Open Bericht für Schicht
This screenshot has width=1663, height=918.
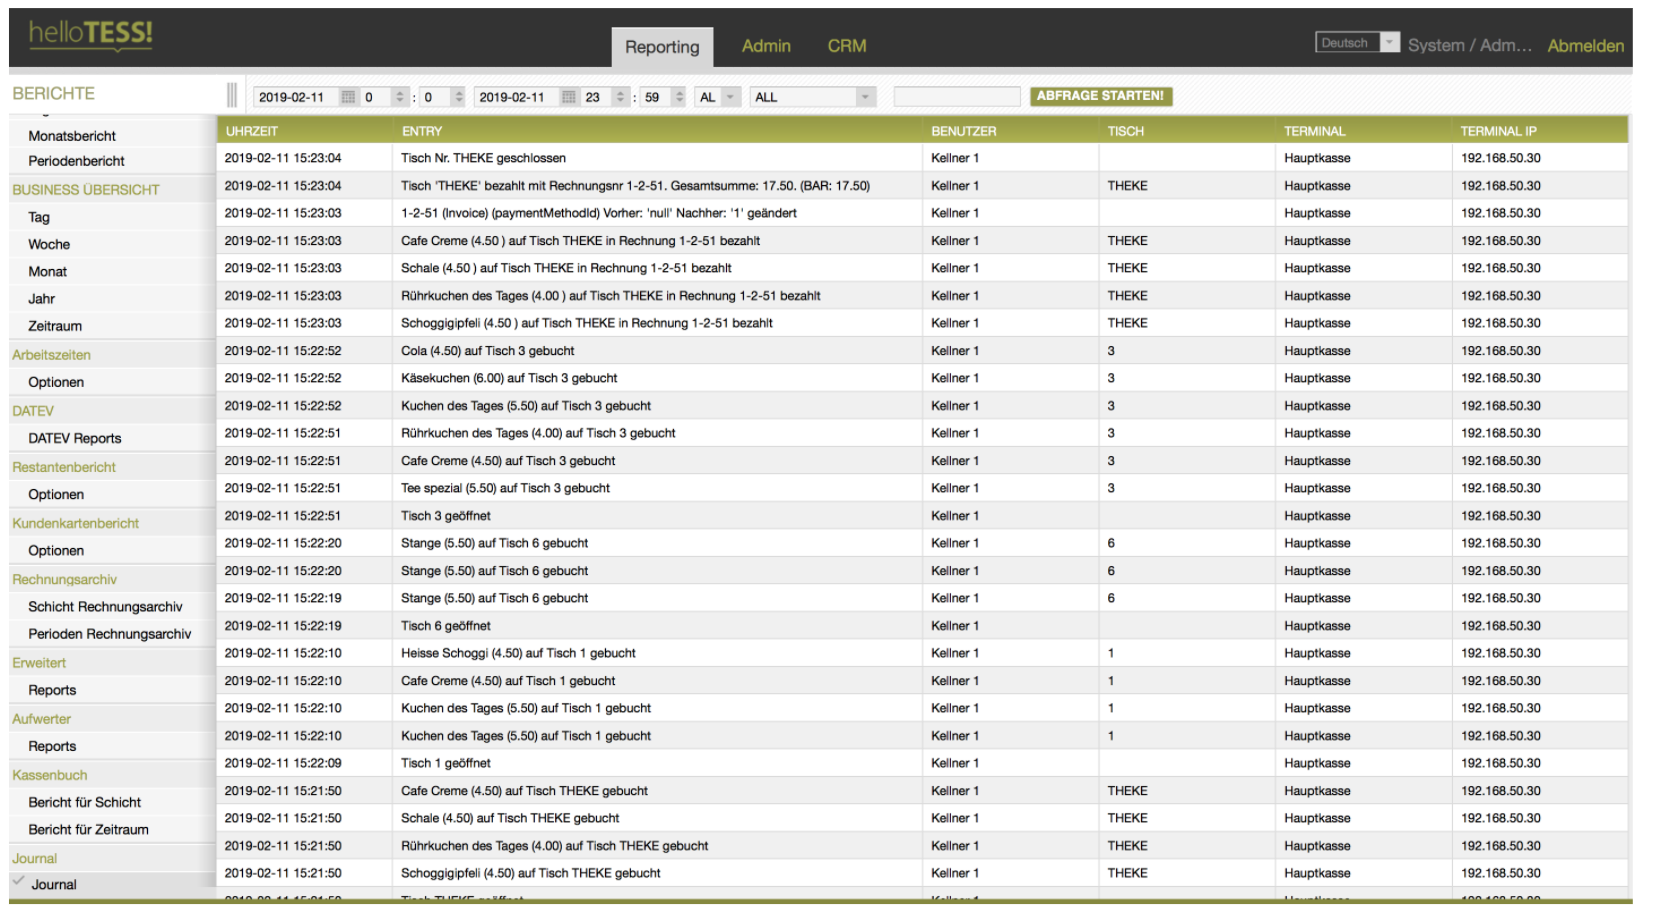point(84,802)
